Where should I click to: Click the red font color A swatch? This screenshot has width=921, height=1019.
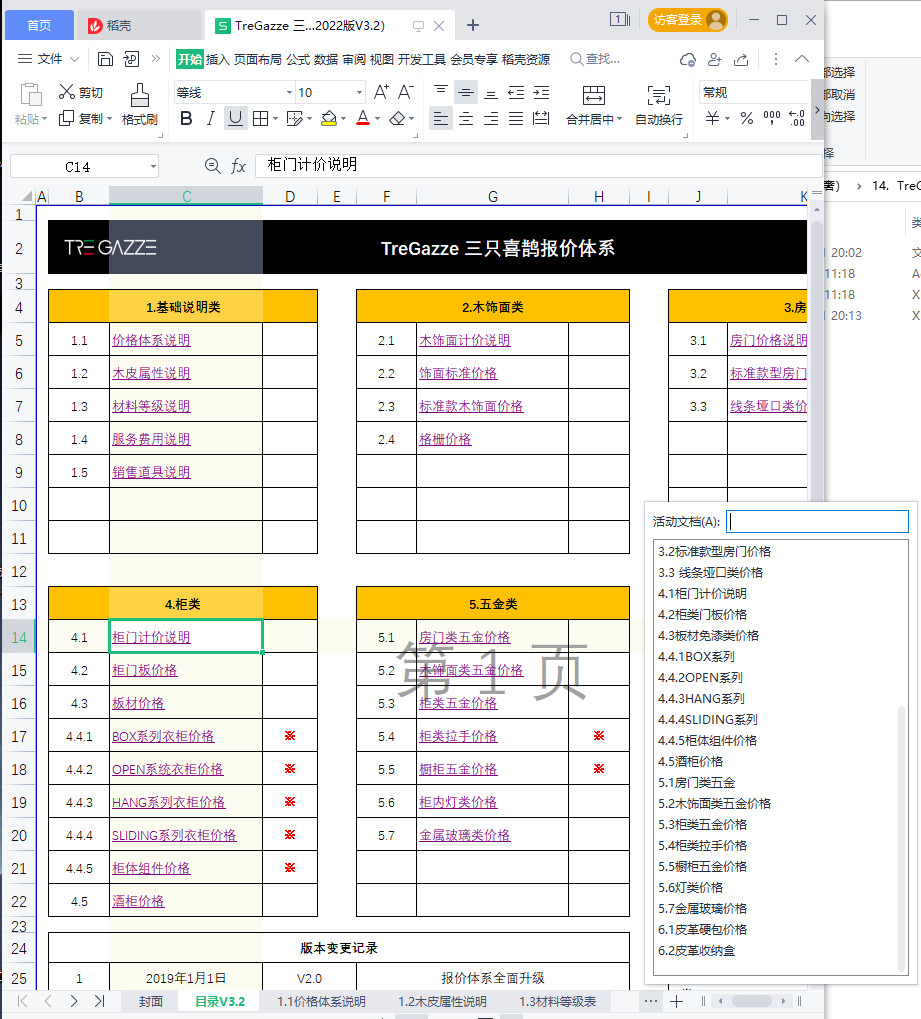(x=363, y=118)
